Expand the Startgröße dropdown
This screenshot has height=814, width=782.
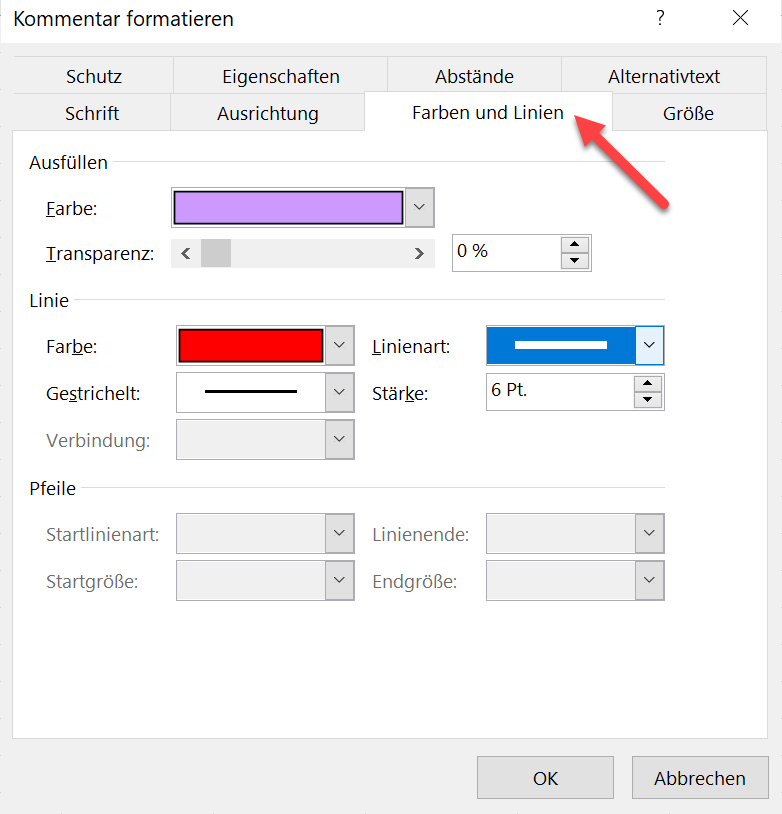tap(340, 580)
